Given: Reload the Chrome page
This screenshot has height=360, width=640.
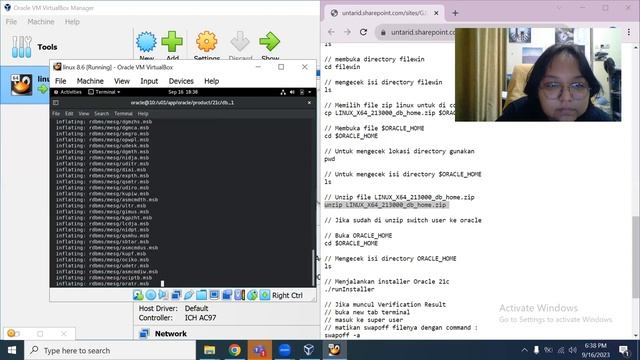Looking at the screenshot, I should point(363,32).
